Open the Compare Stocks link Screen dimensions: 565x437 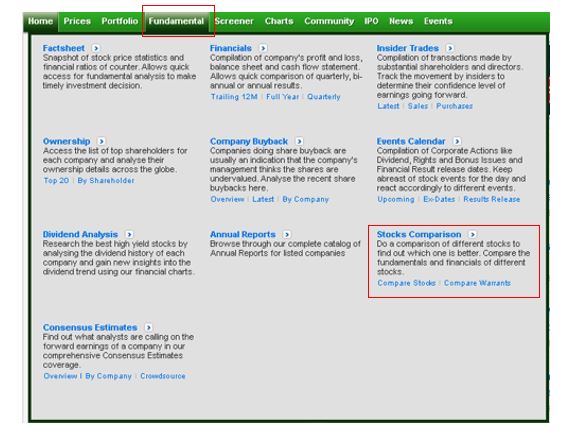406,283
